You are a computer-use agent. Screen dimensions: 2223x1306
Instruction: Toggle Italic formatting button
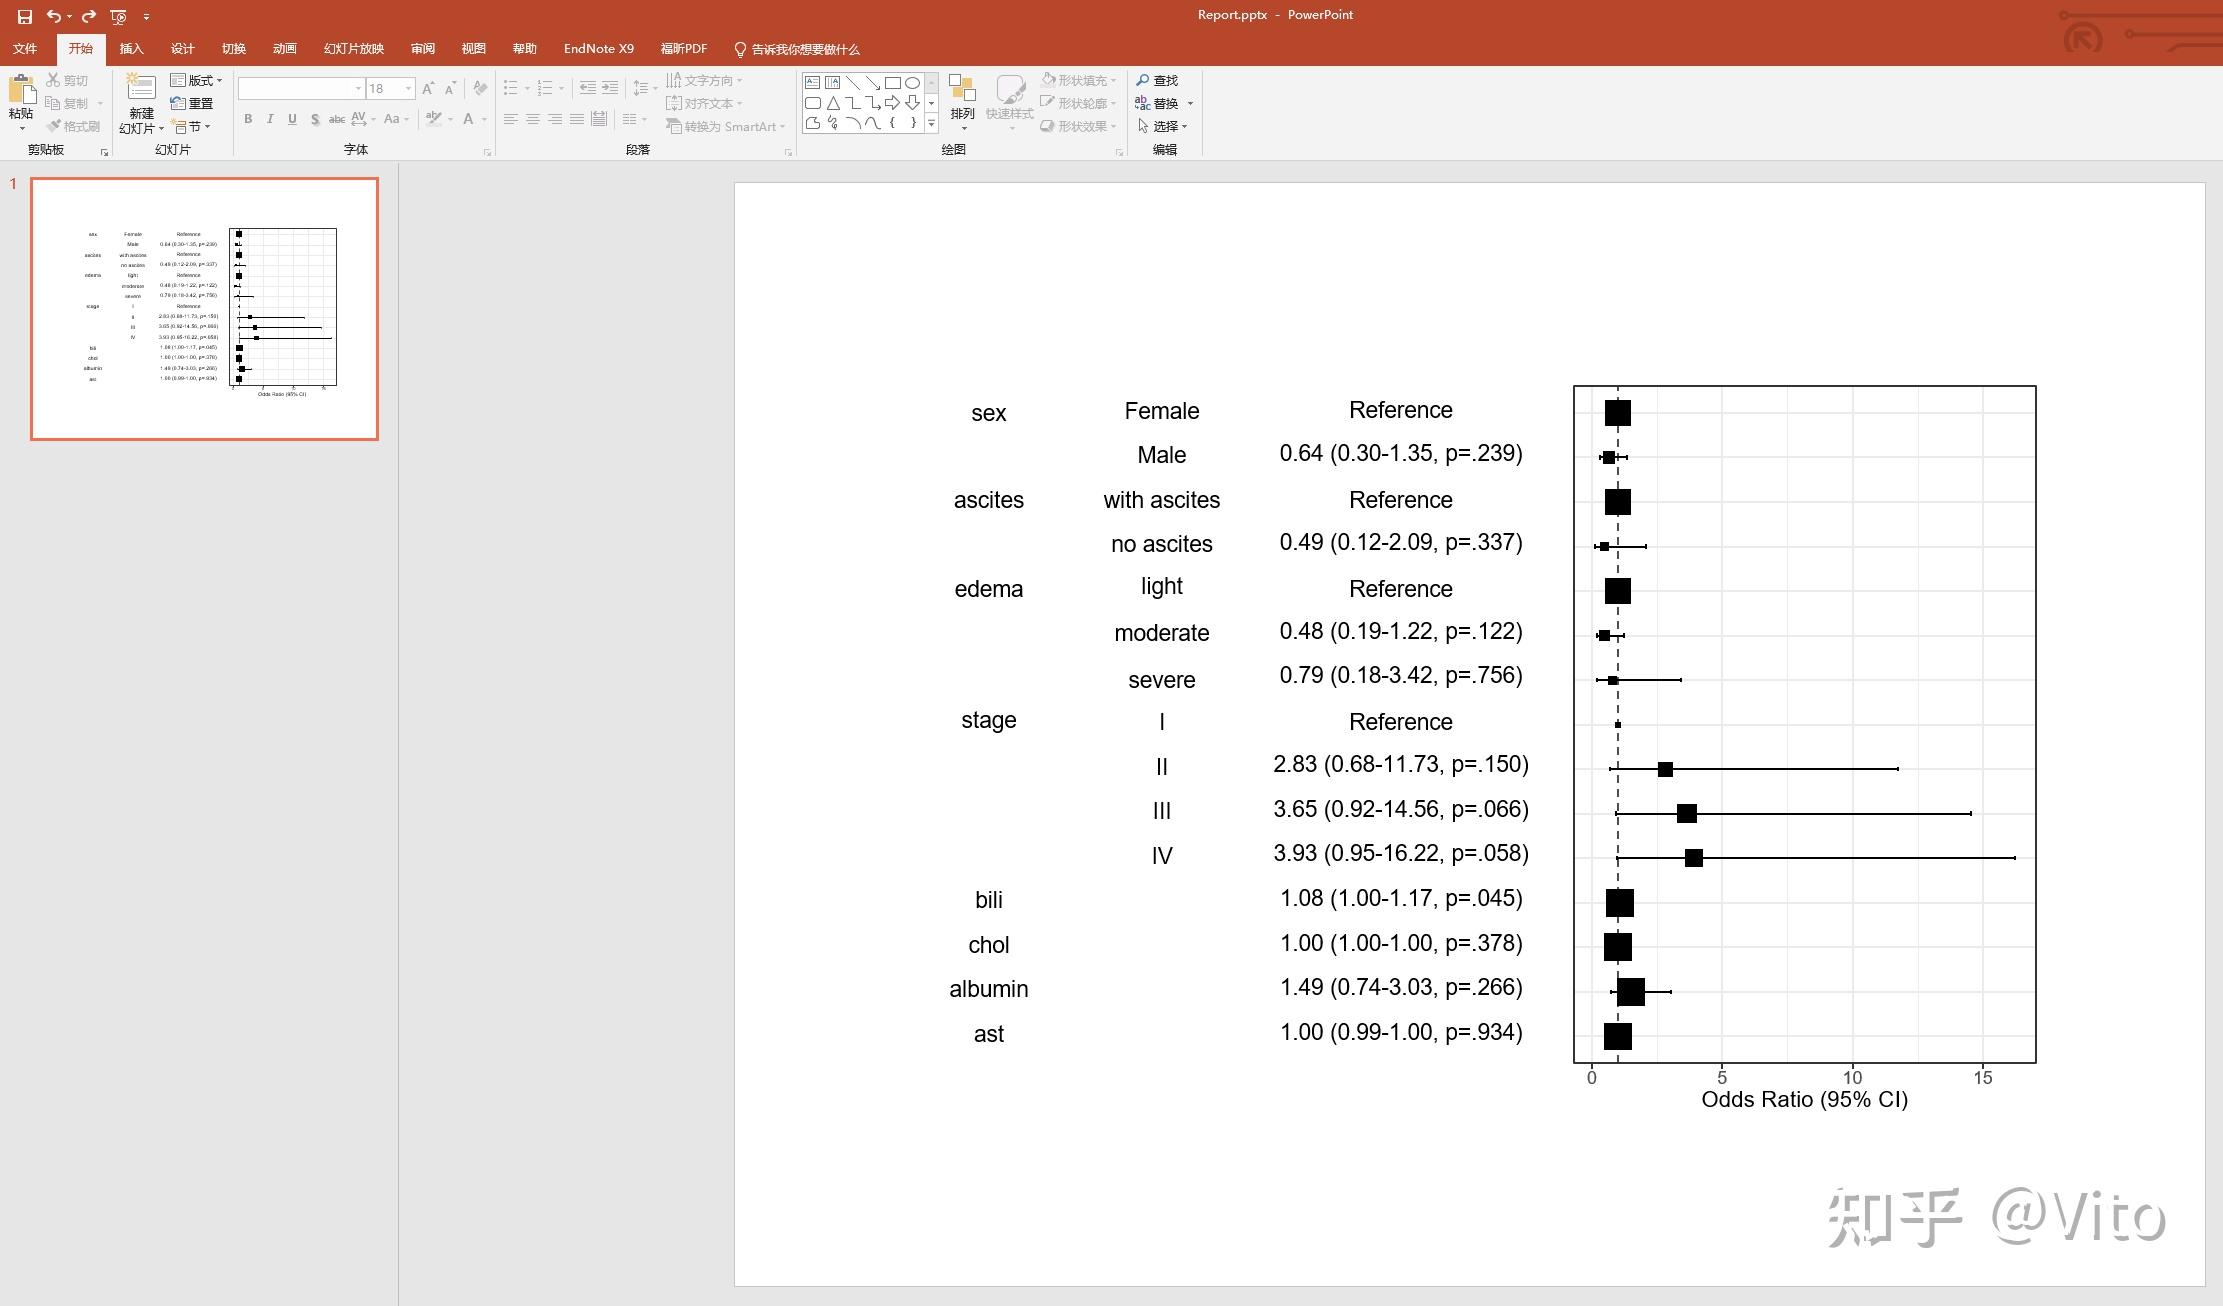point(270,119)
